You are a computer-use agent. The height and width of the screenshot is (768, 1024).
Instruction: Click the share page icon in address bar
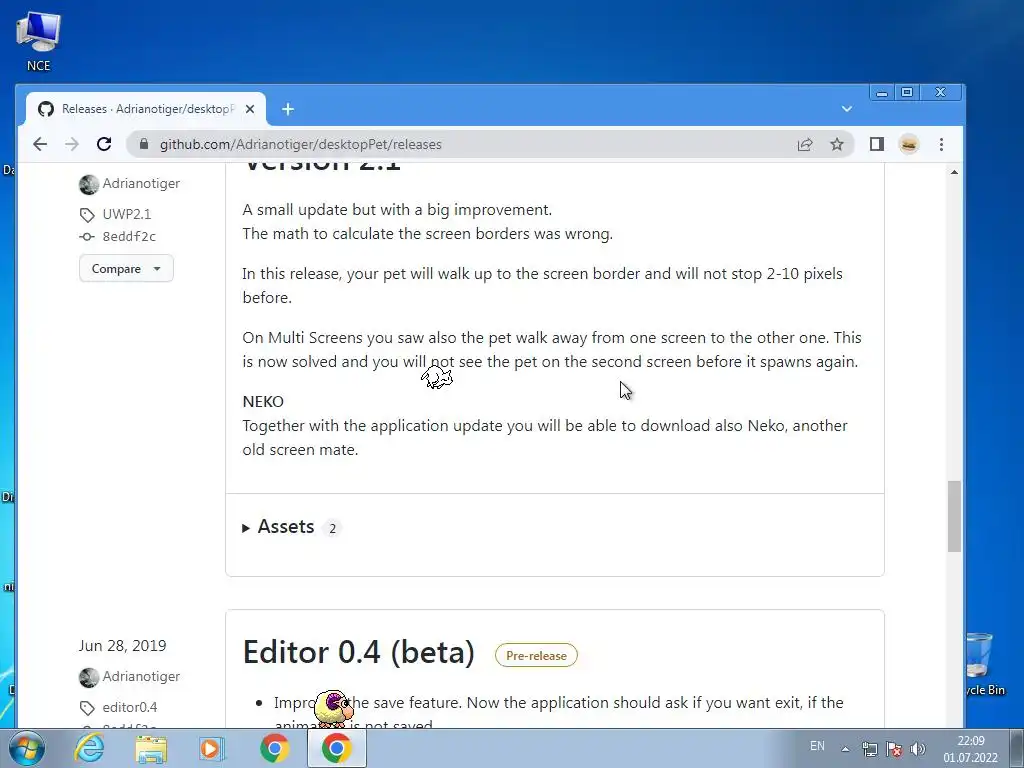(x=805, y=144)
